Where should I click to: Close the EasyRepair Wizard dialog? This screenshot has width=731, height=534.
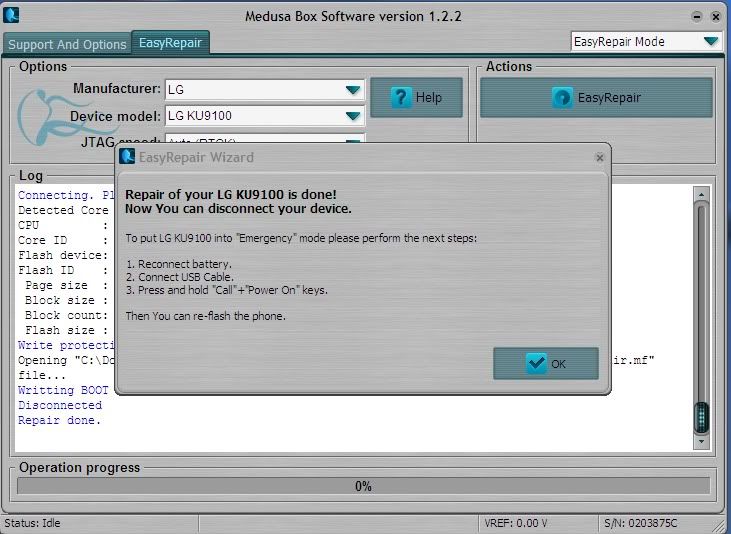[x=600, y=158]
